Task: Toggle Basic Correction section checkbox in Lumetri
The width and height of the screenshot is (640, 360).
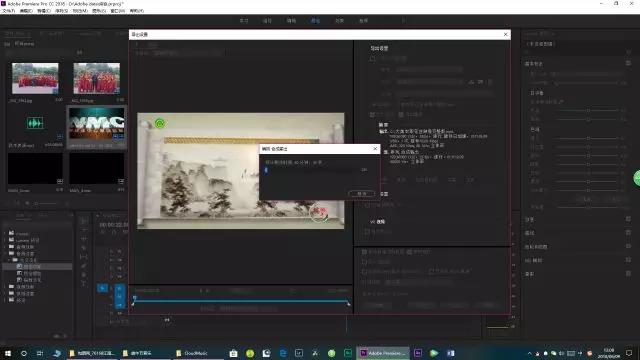Action: (628, 63)
